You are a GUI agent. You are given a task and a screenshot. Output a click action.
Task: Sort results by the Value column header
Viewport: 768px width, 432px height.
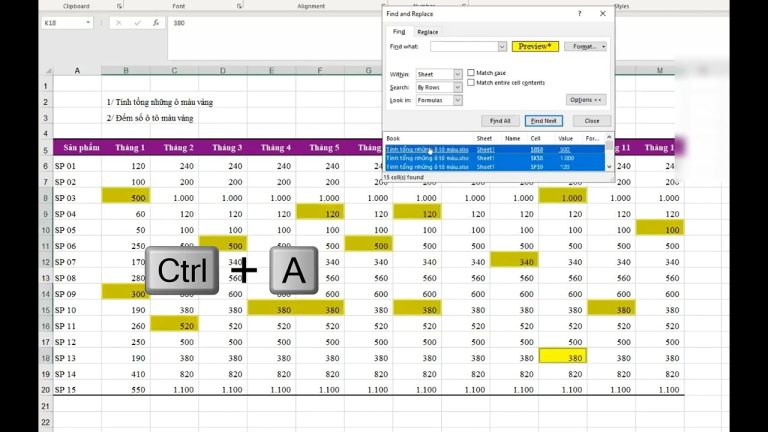tap(568, 139)
